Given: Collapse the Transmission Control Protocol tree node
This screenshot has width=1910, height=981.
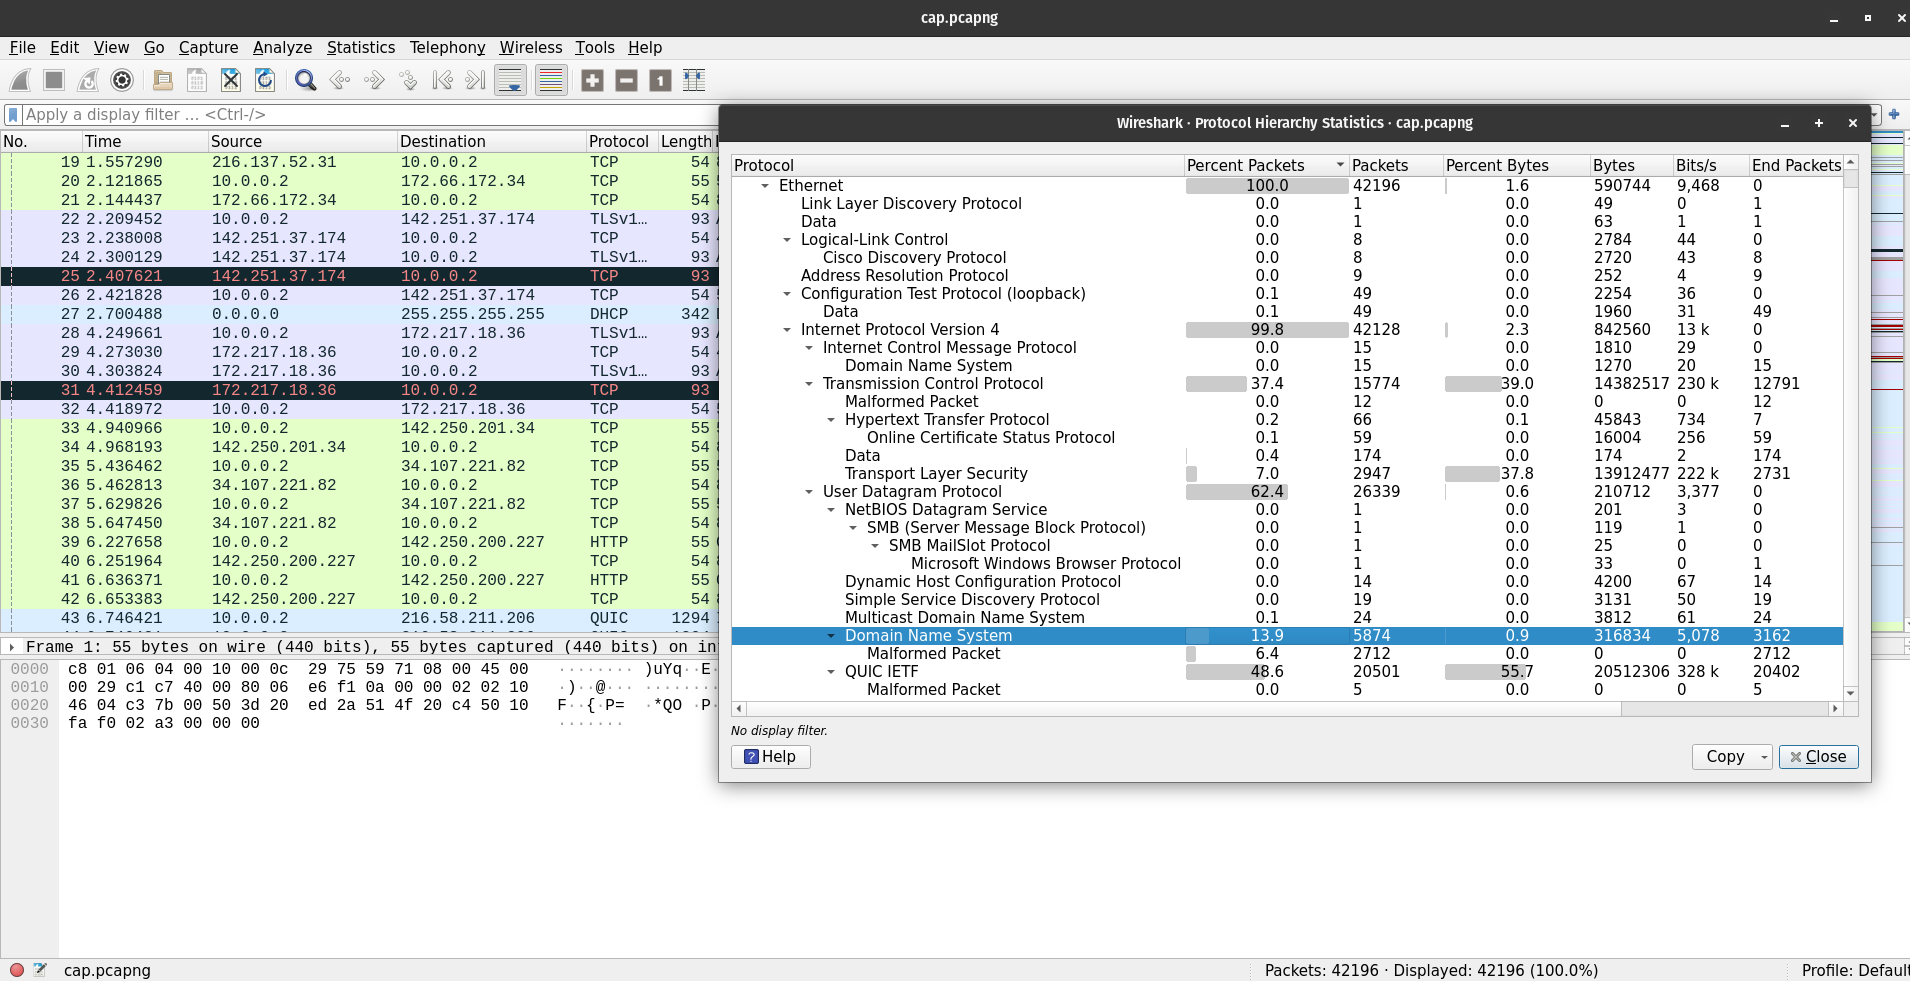Looking at the screenshot, I should coord(809,384).
